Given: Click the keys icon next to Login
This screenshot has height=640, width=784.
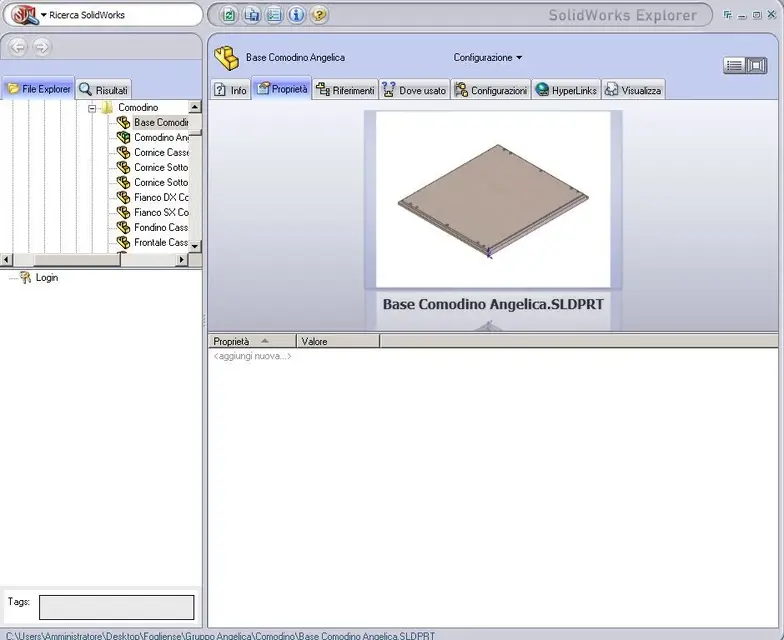Looking at the screenshot, I should click(x=25, y=278).
